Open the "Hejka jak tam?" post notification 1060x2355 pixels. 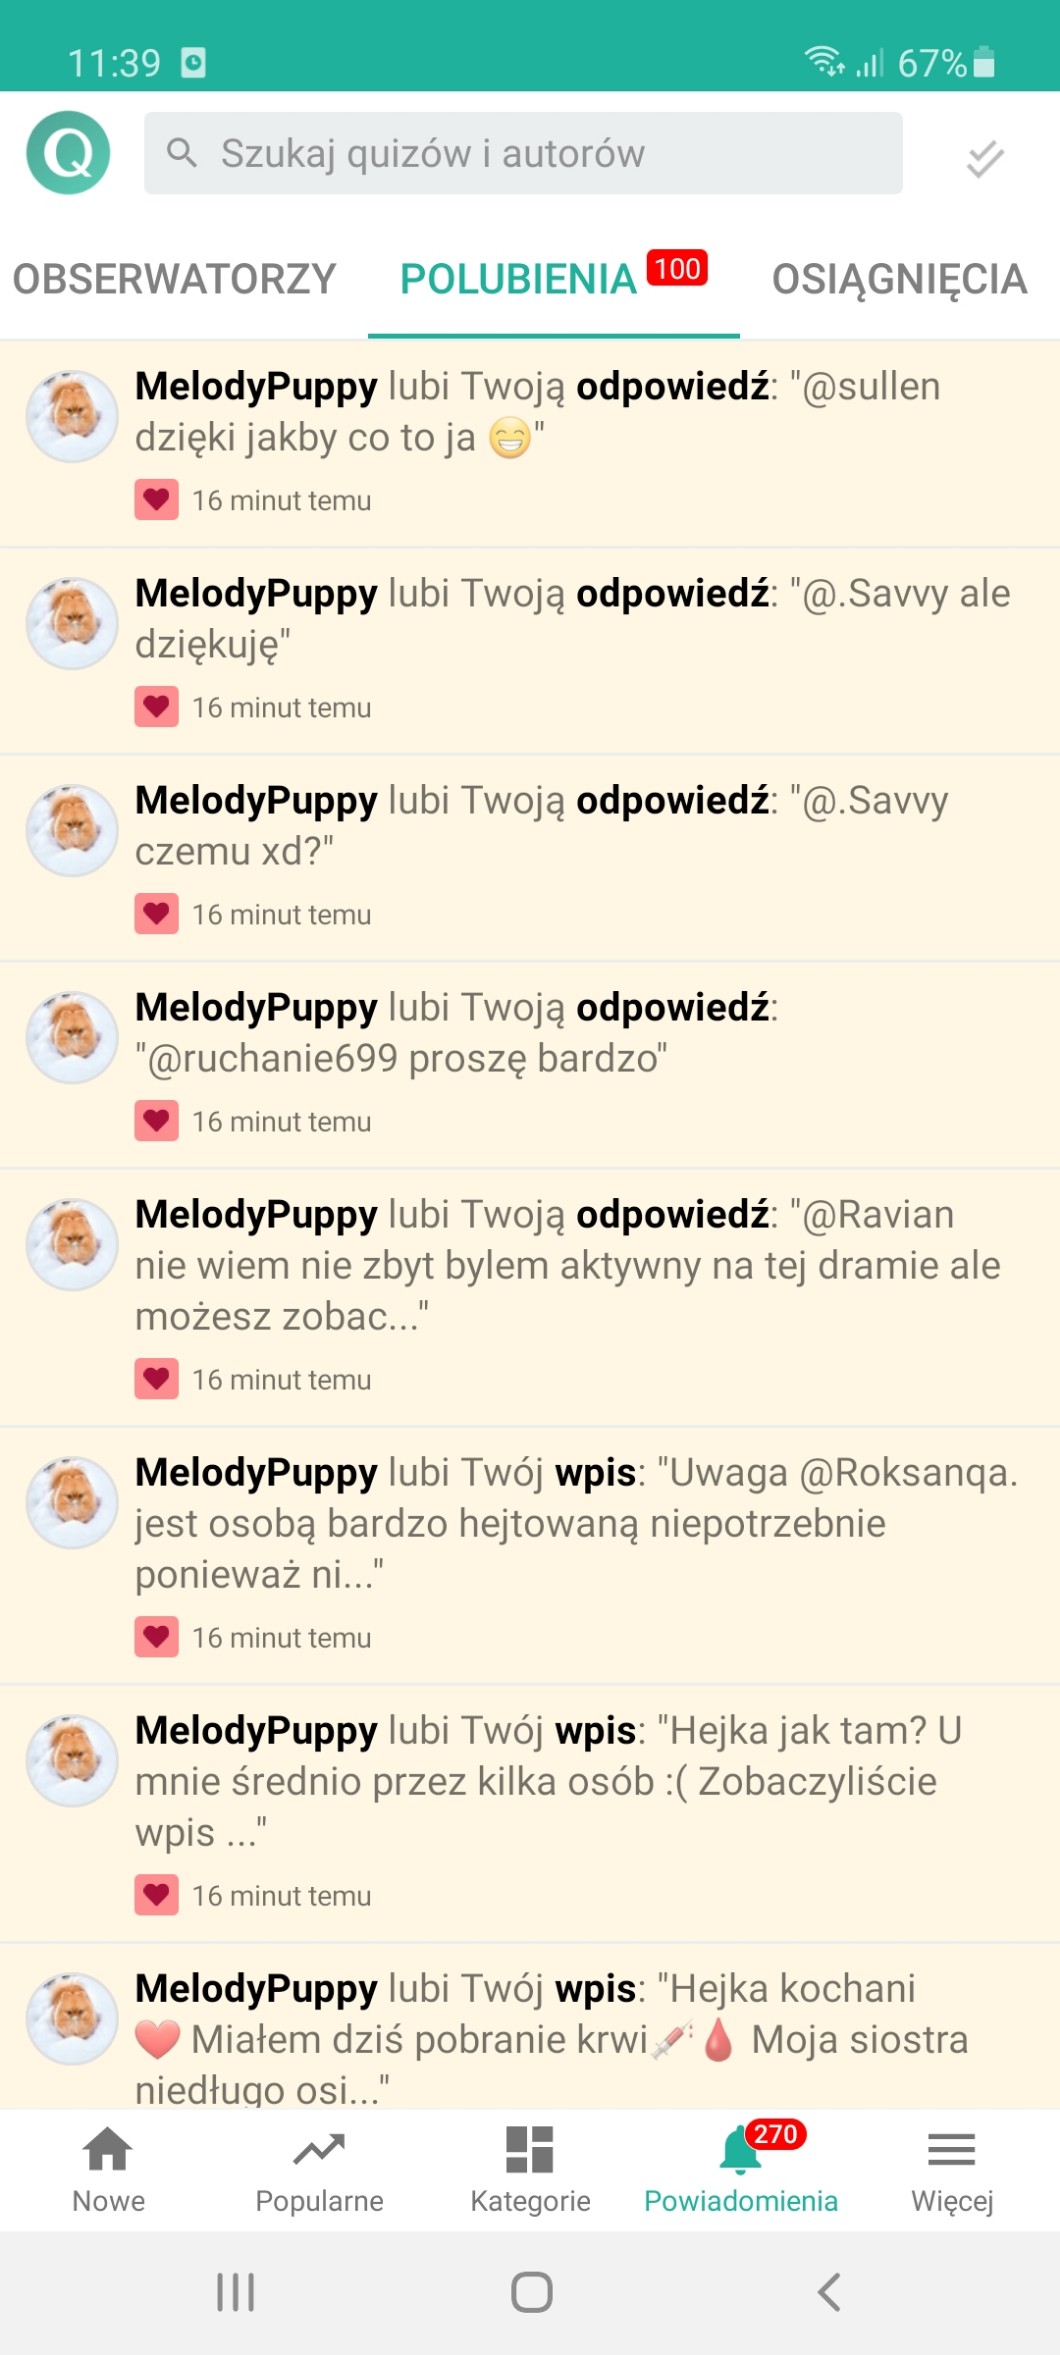(530, 1814)
